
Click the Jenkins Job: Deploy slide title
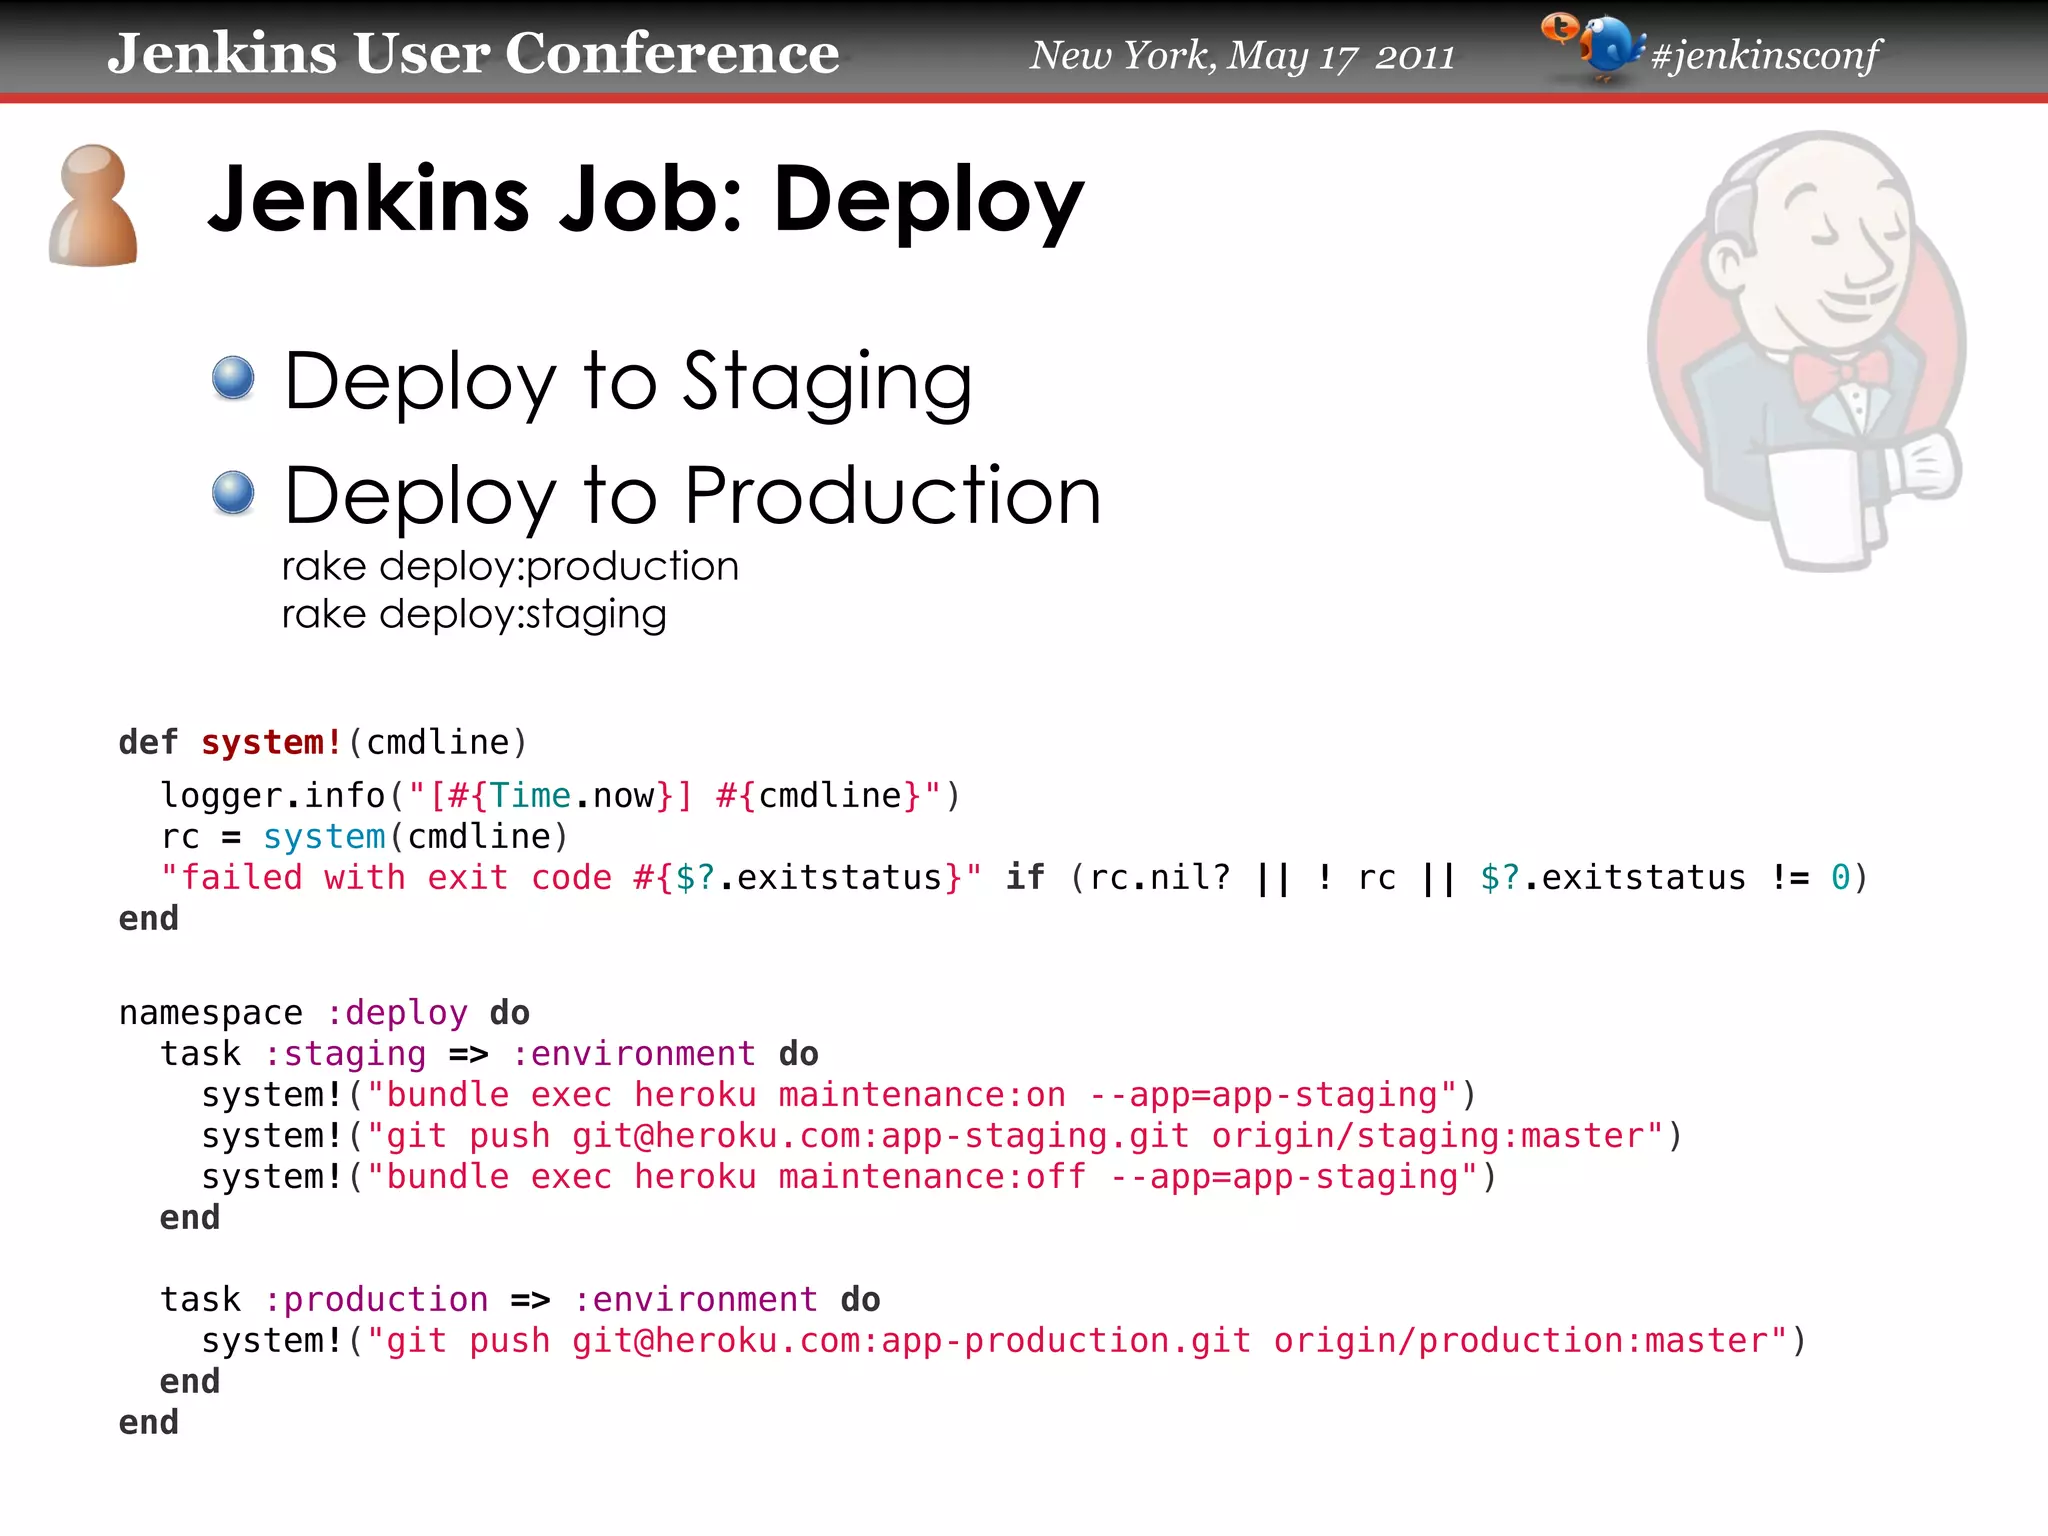pyautogui.click(x=645, y=199)
